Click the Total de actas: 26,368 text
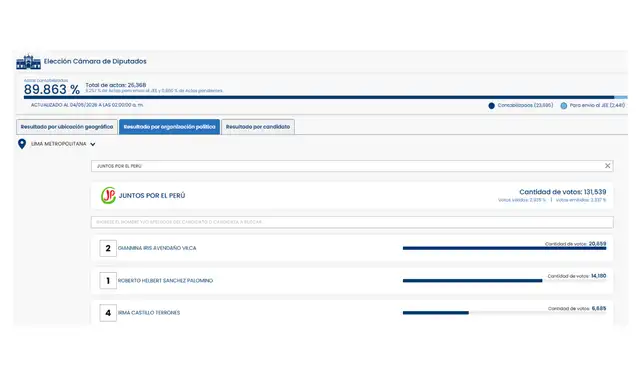Screen dimensions: 640x376 click(116, 85)
